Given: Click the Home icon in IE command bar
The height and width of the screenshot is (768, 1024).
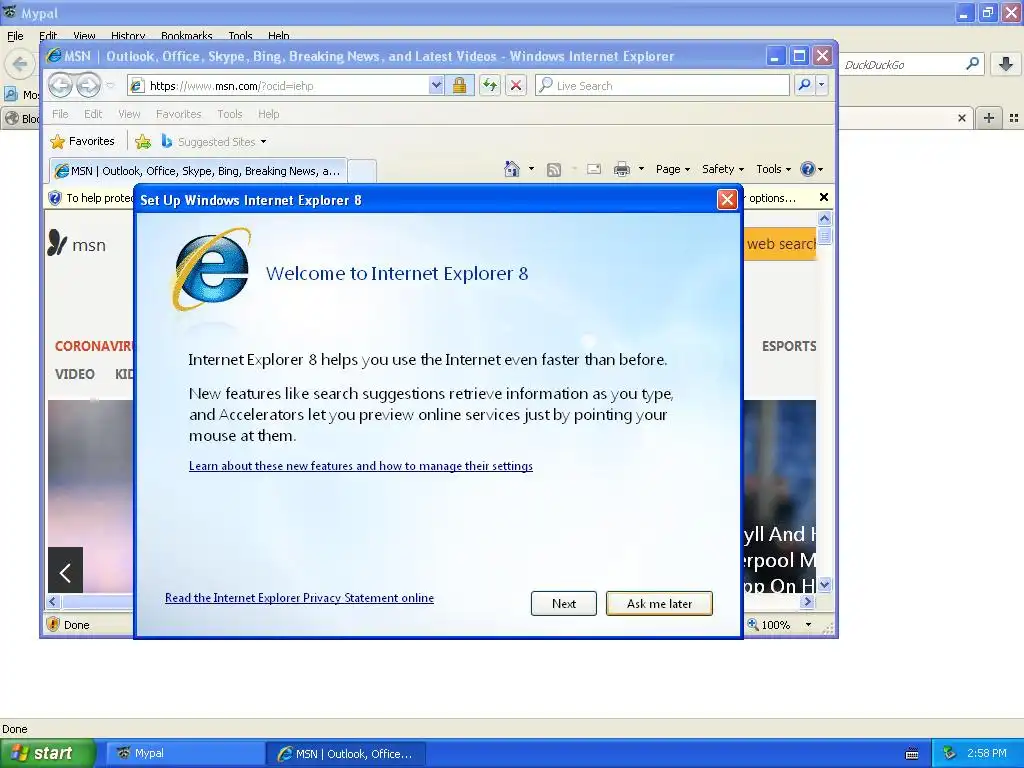Looking at the screenshot, I should pyautogui.click(x=512, y=169).
